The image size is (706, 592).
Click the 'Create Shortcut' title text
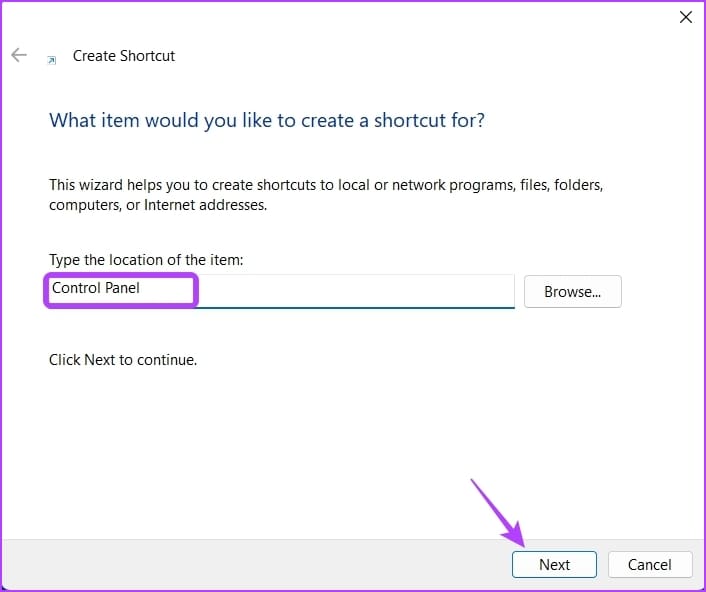coord(124,56)
